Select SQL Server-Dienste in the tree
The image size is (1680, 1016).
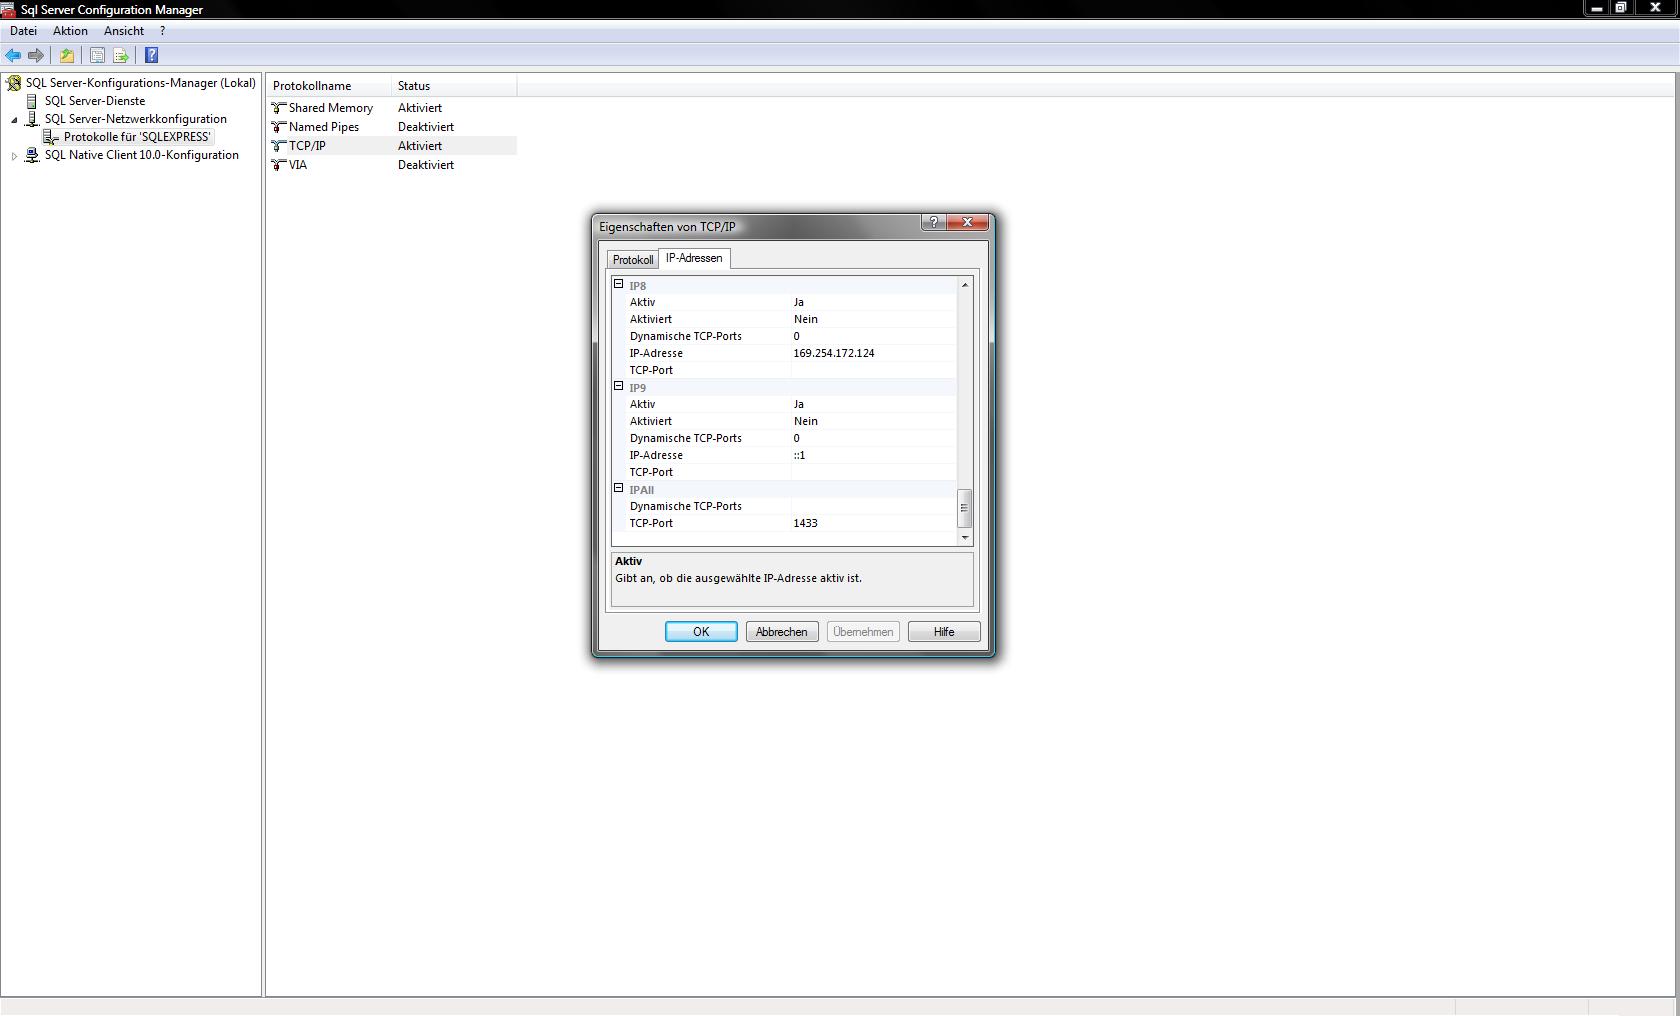95,101
